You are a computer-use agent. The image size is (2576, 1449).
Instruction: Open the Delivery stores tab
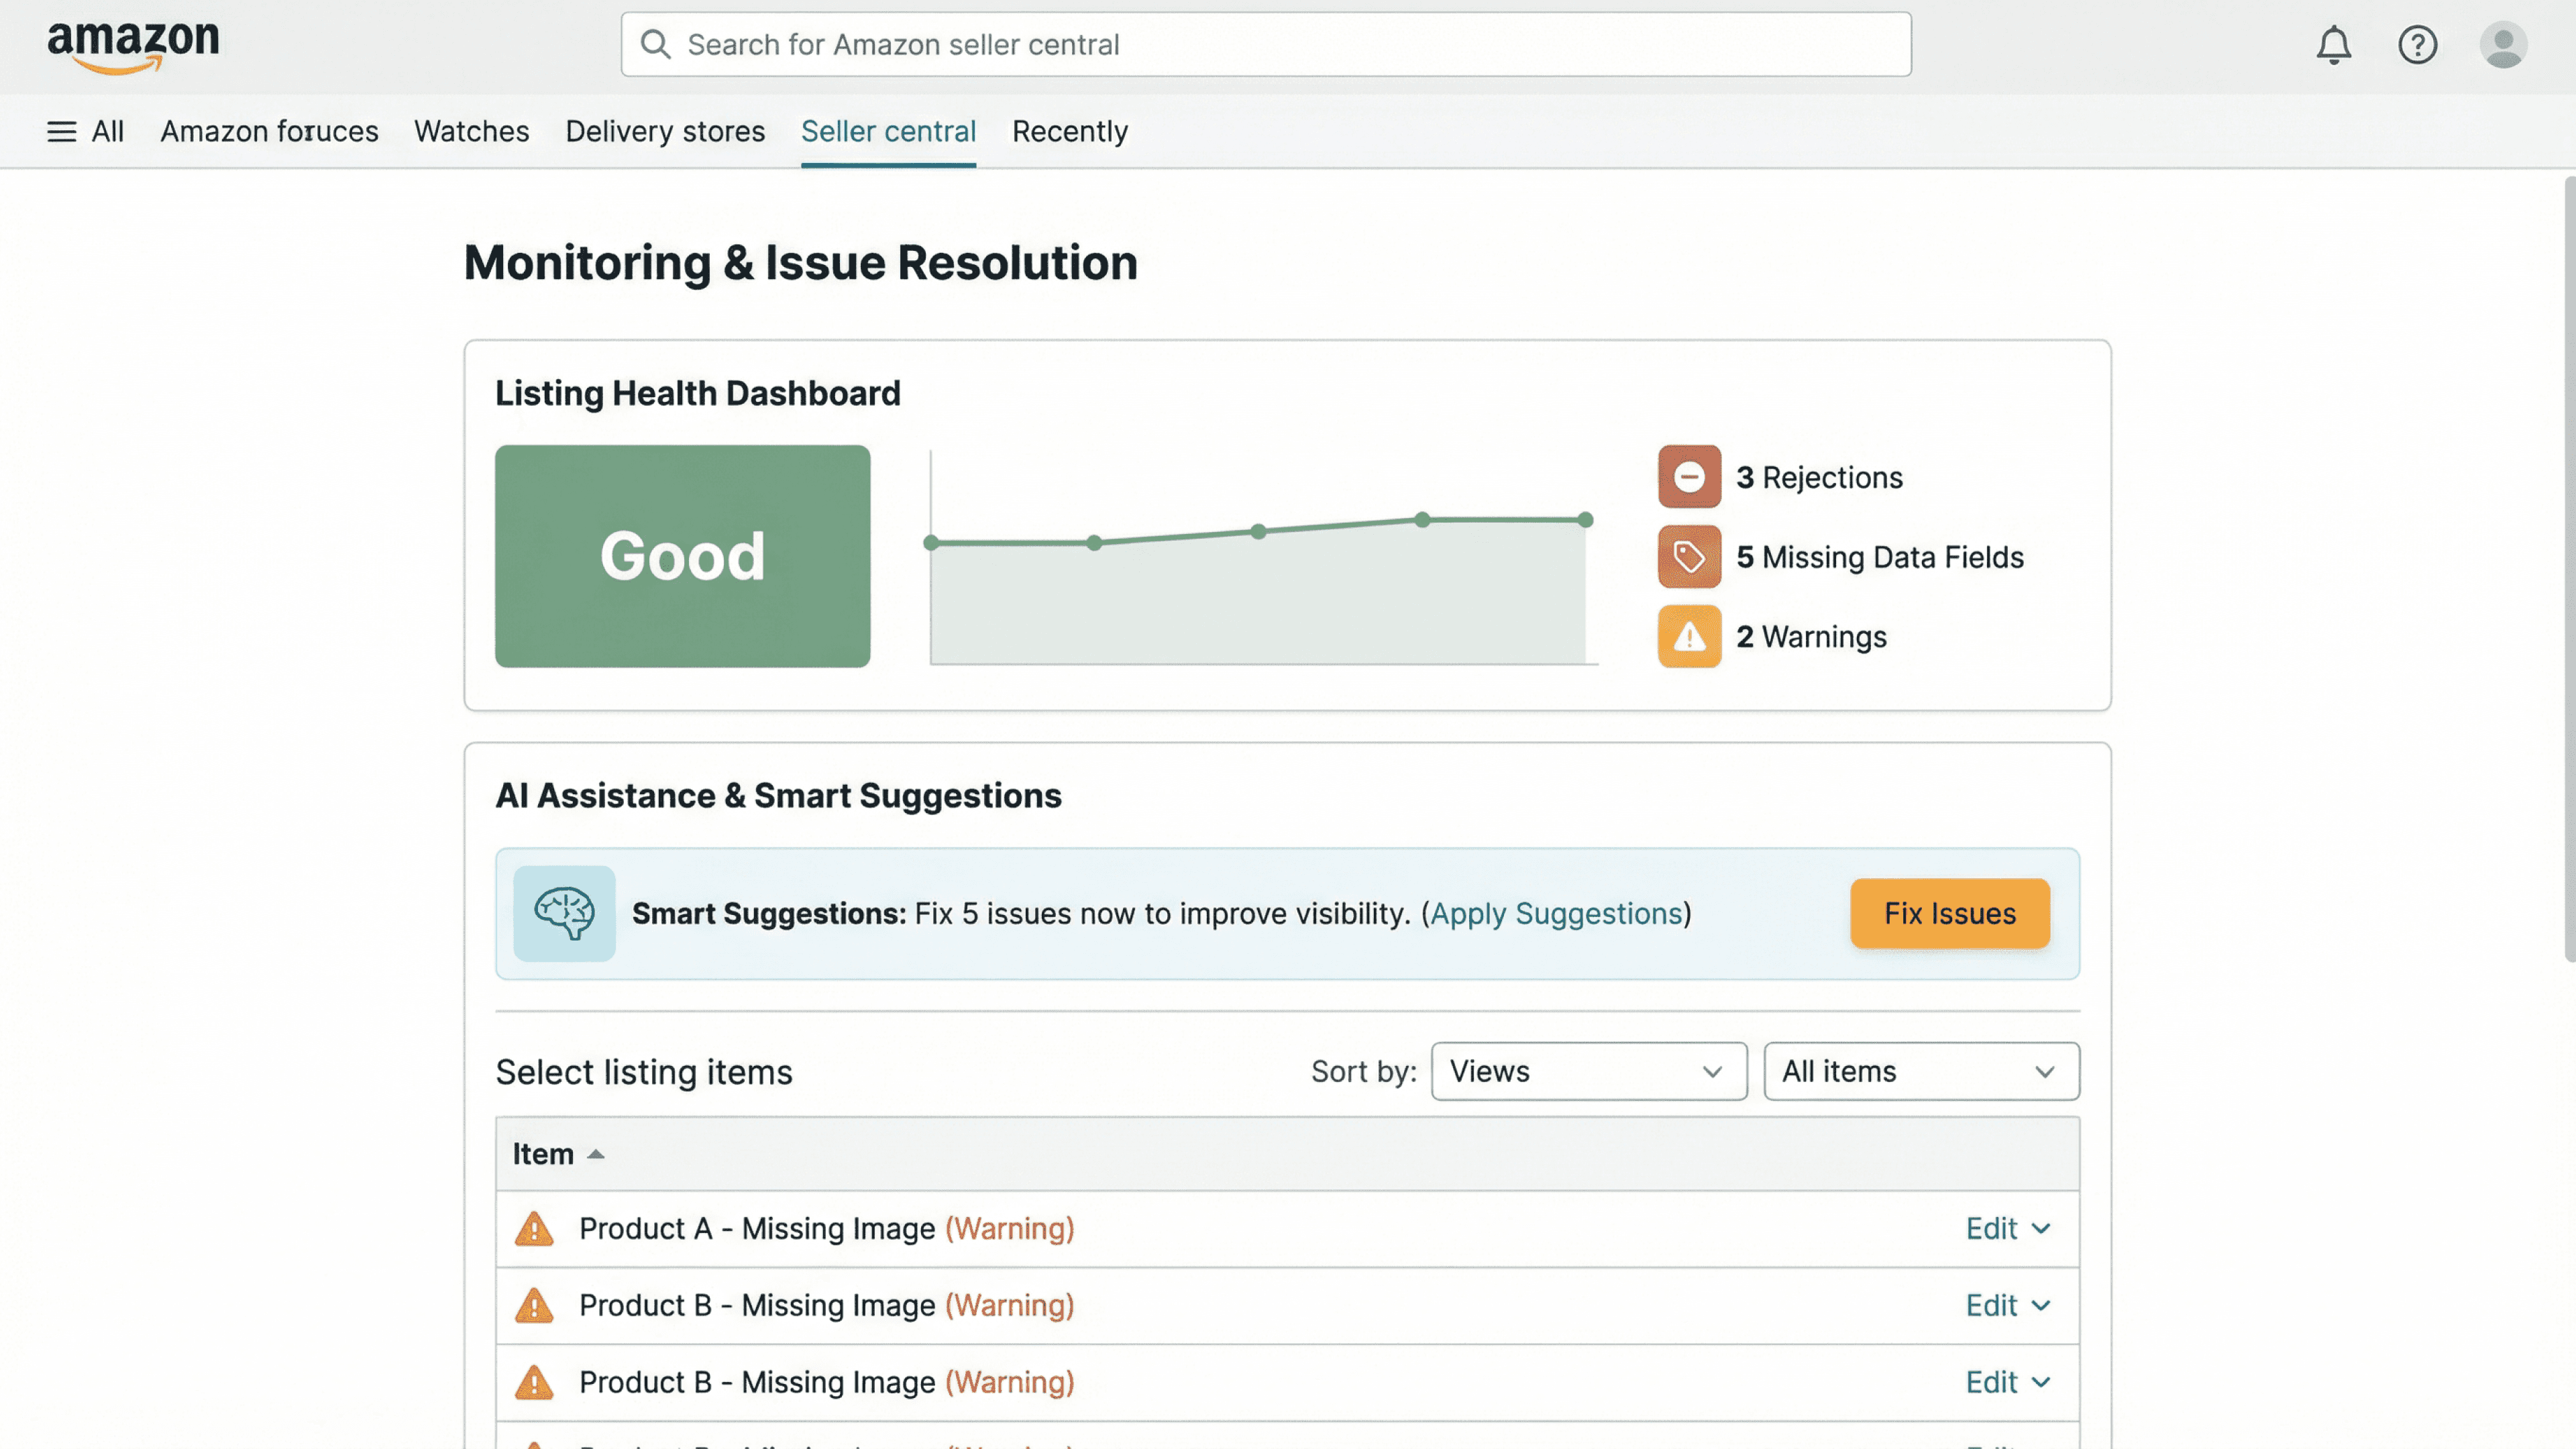pos(665,131)
